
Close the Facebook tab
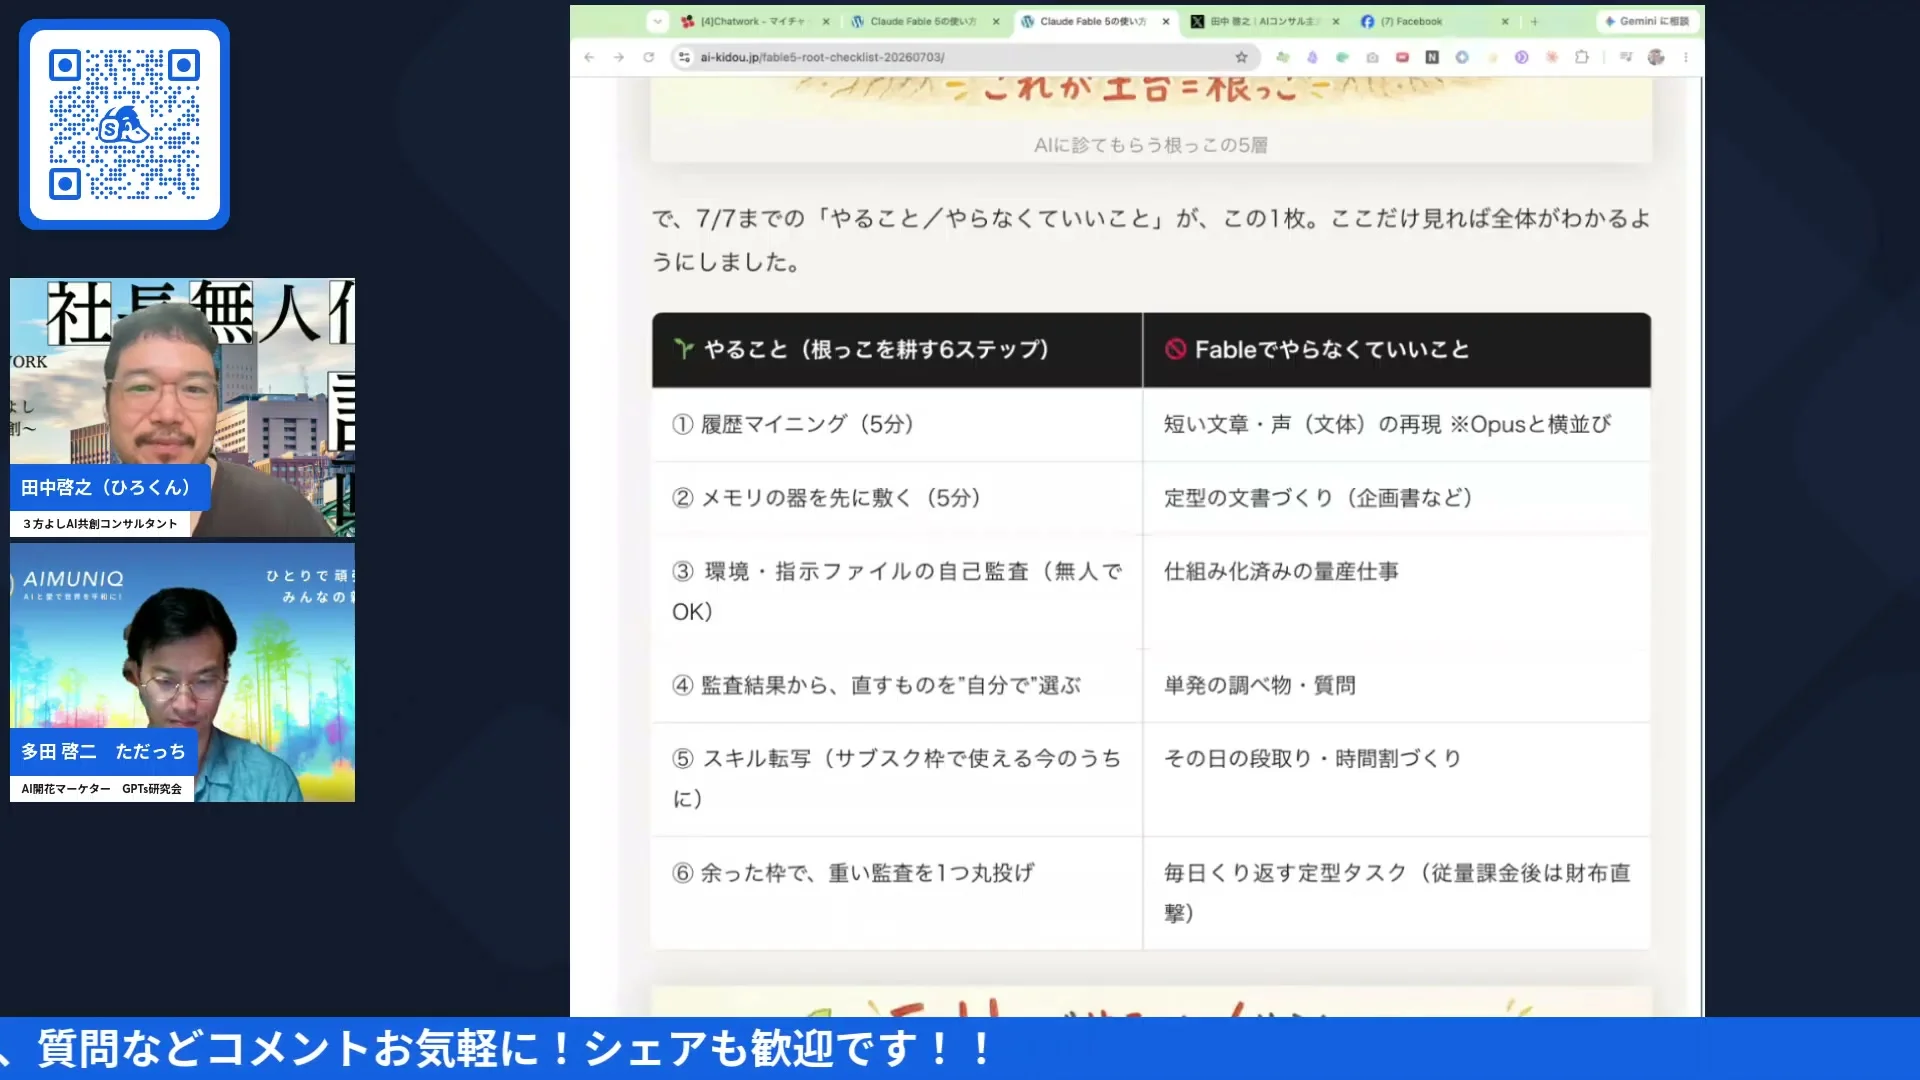(x=1505, y=21)
